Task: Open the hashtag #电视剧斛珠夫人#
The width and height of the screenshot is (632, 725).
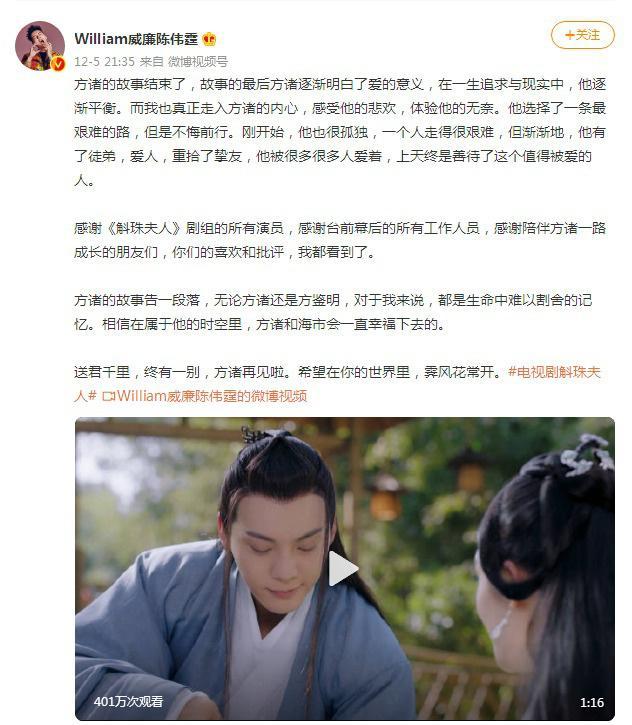Action: (554, 372)
